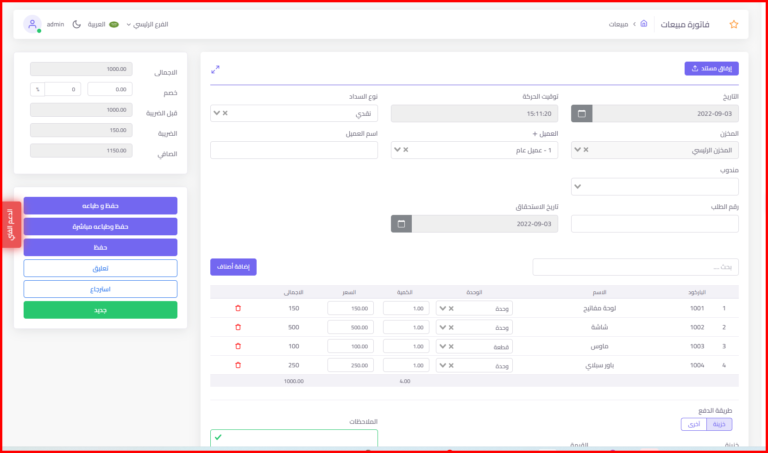Click the green جديد button
768x453 pixels.
(100, 310)
